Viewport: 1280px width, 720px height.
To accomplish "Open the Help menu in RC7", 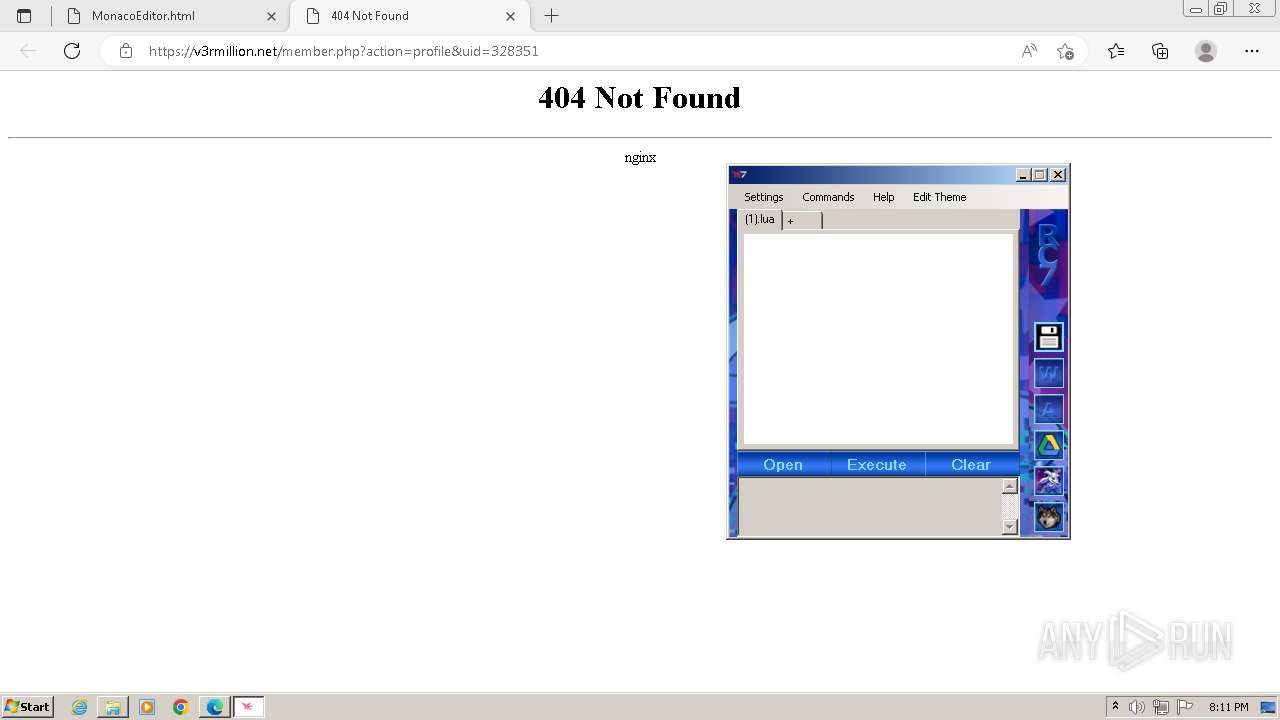I will point(883,197).
